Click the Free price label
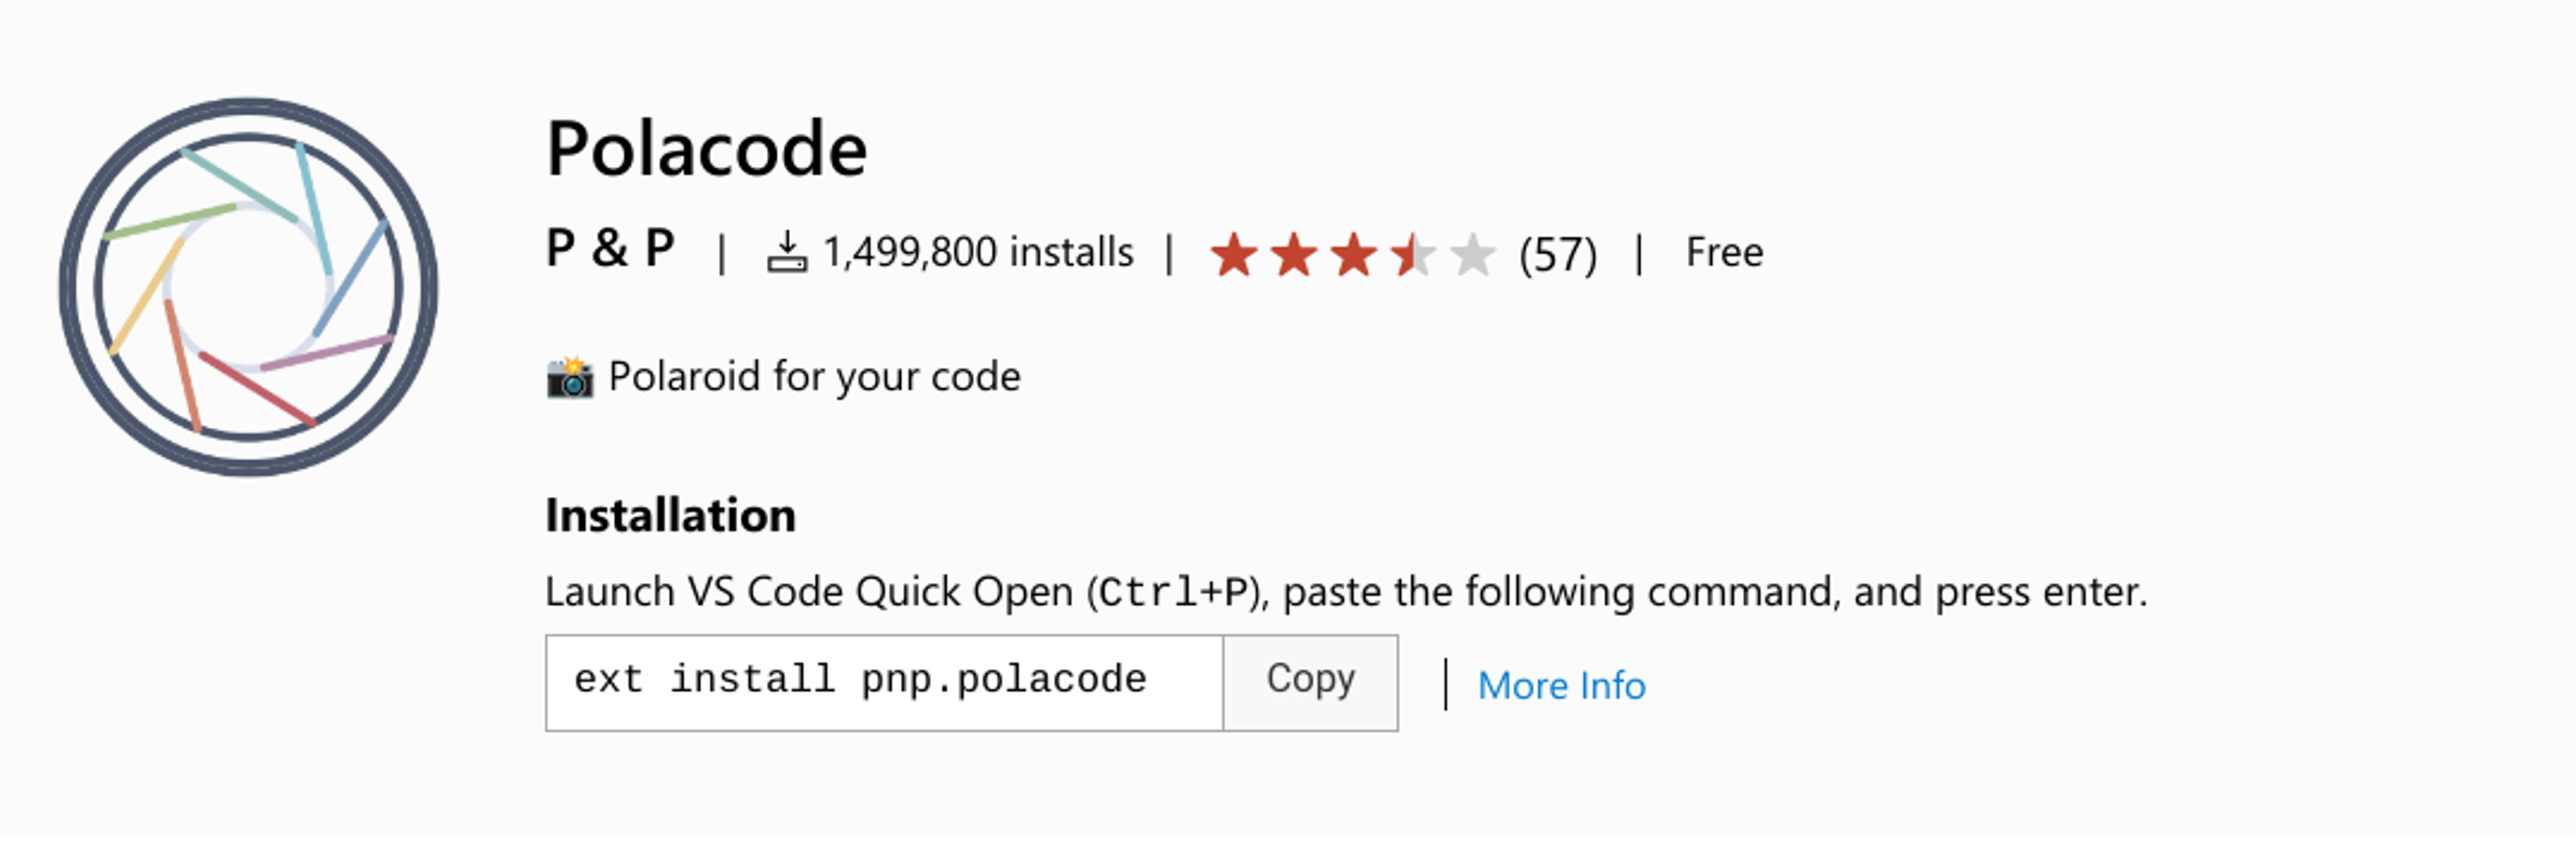Viewport: 2576px width, 849px height. click(x=1724, y=252)
